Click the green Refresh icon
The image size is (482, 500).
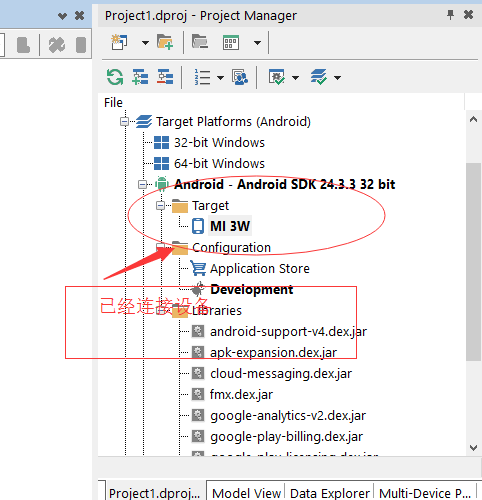(115, 77)
